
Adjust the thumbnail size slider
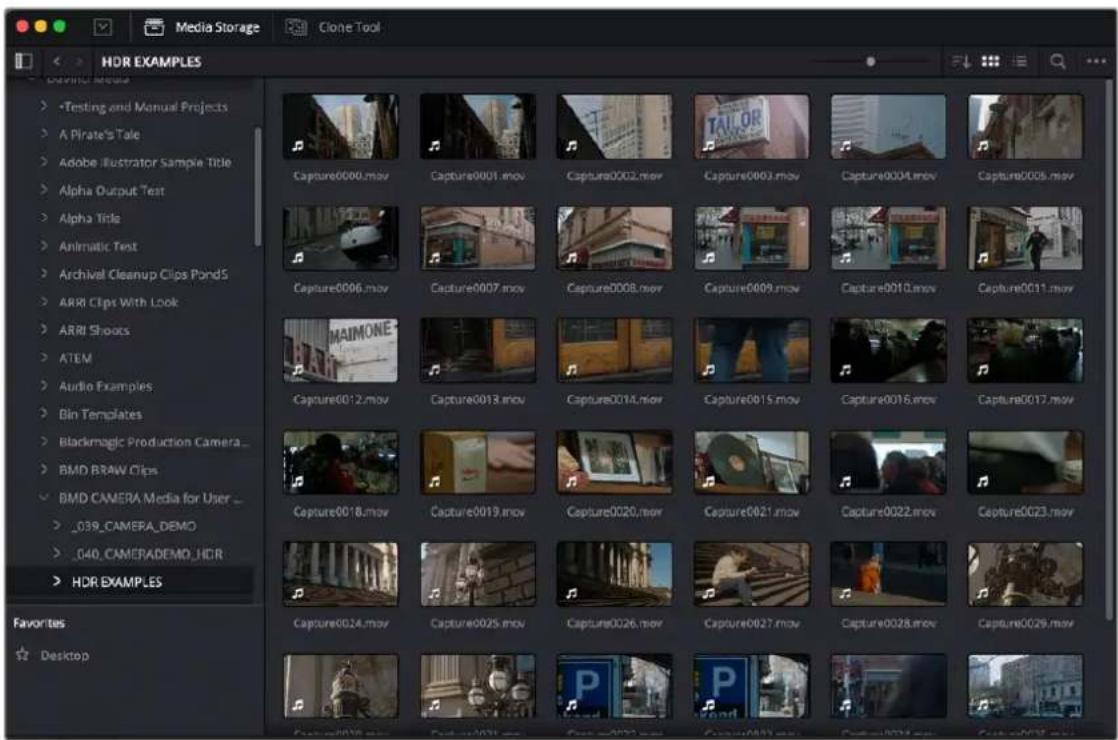click(x=871, y=61)
